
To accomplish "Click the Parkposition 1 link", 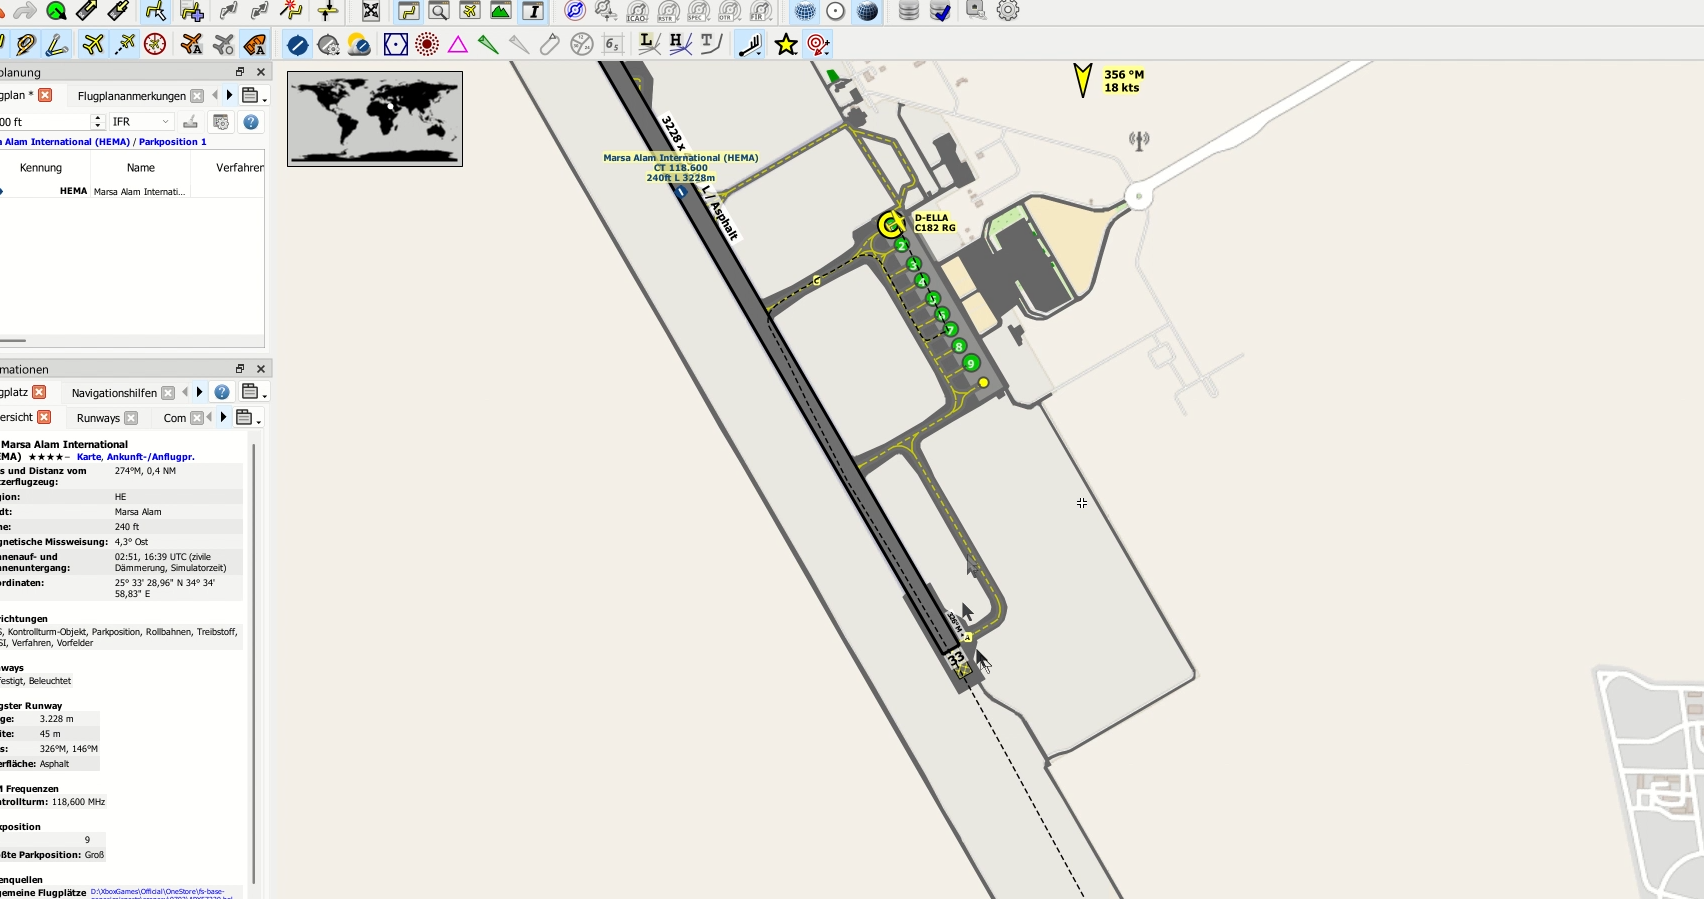I will click(172, 142).
